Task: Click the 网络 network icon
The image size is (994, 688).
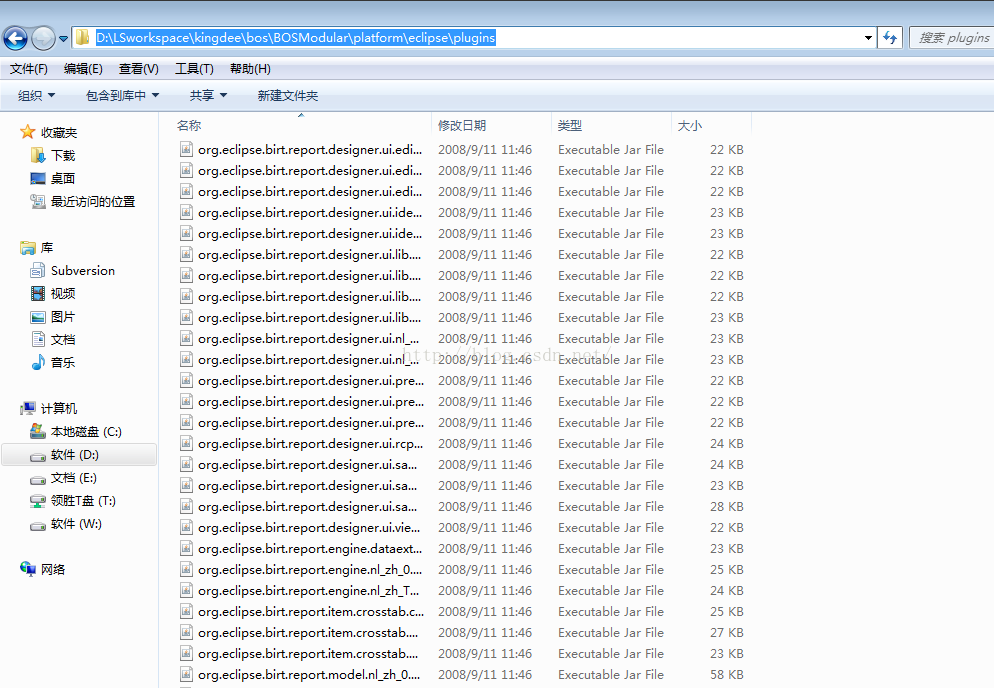Action: (x=28, y=569)
